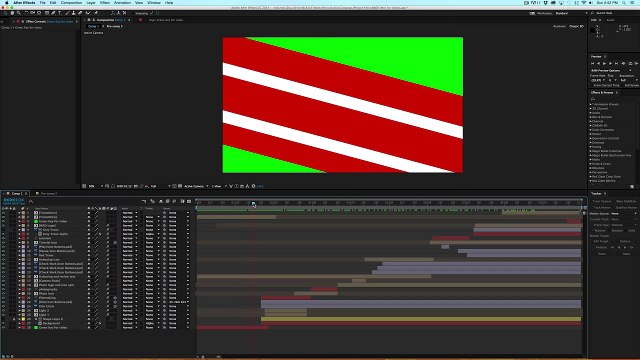
Task: Open viewer resolution Full dropdown
Action: [160, 186]
